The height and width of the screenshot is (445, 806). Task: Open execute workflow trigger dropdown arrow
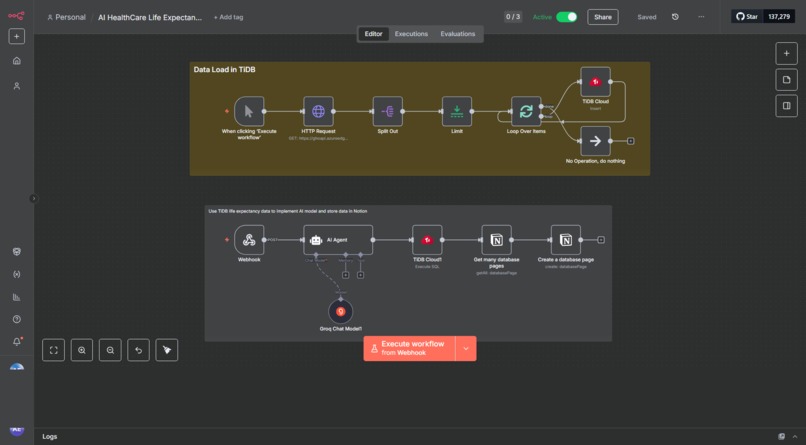pos(466,348)
